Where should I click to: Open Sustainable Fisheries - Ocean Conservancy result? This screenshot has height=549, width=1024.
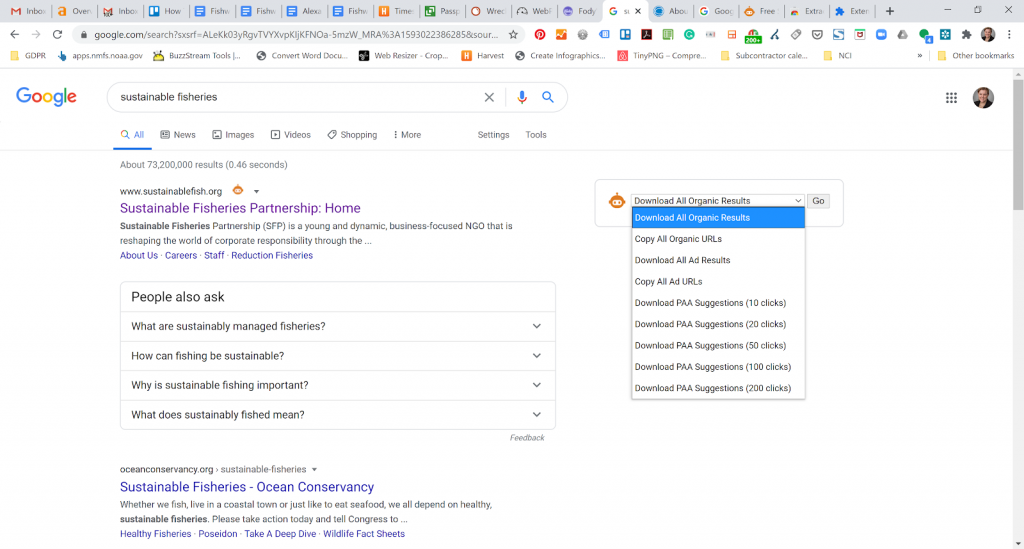[247, 487]
